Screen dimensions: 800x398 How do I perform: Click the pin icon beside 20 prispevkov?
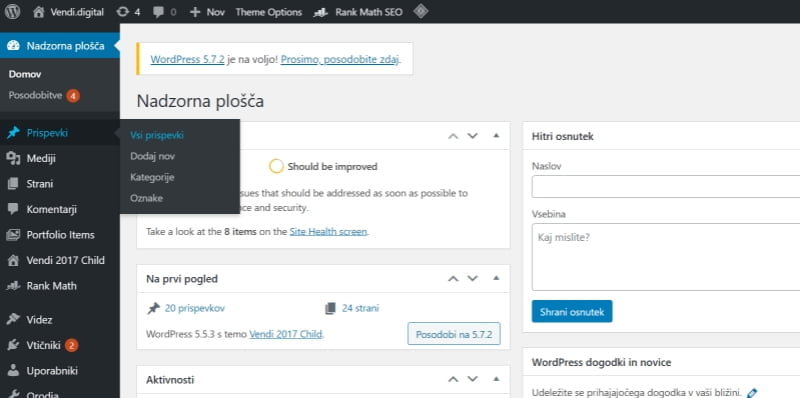pyautogui.click(x=153, y=308)
